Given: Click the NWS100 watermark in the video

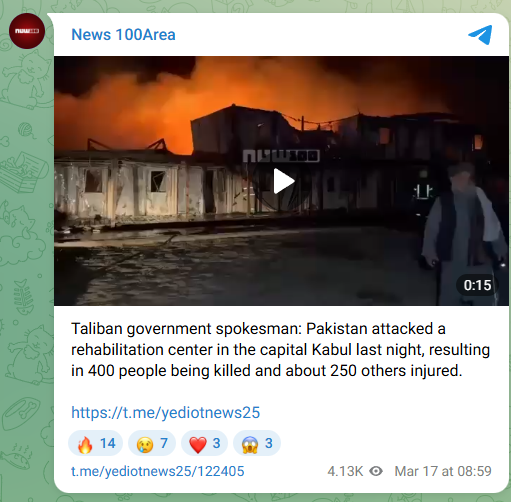Looking at the screenshot, I should click(x=281, y=156).
